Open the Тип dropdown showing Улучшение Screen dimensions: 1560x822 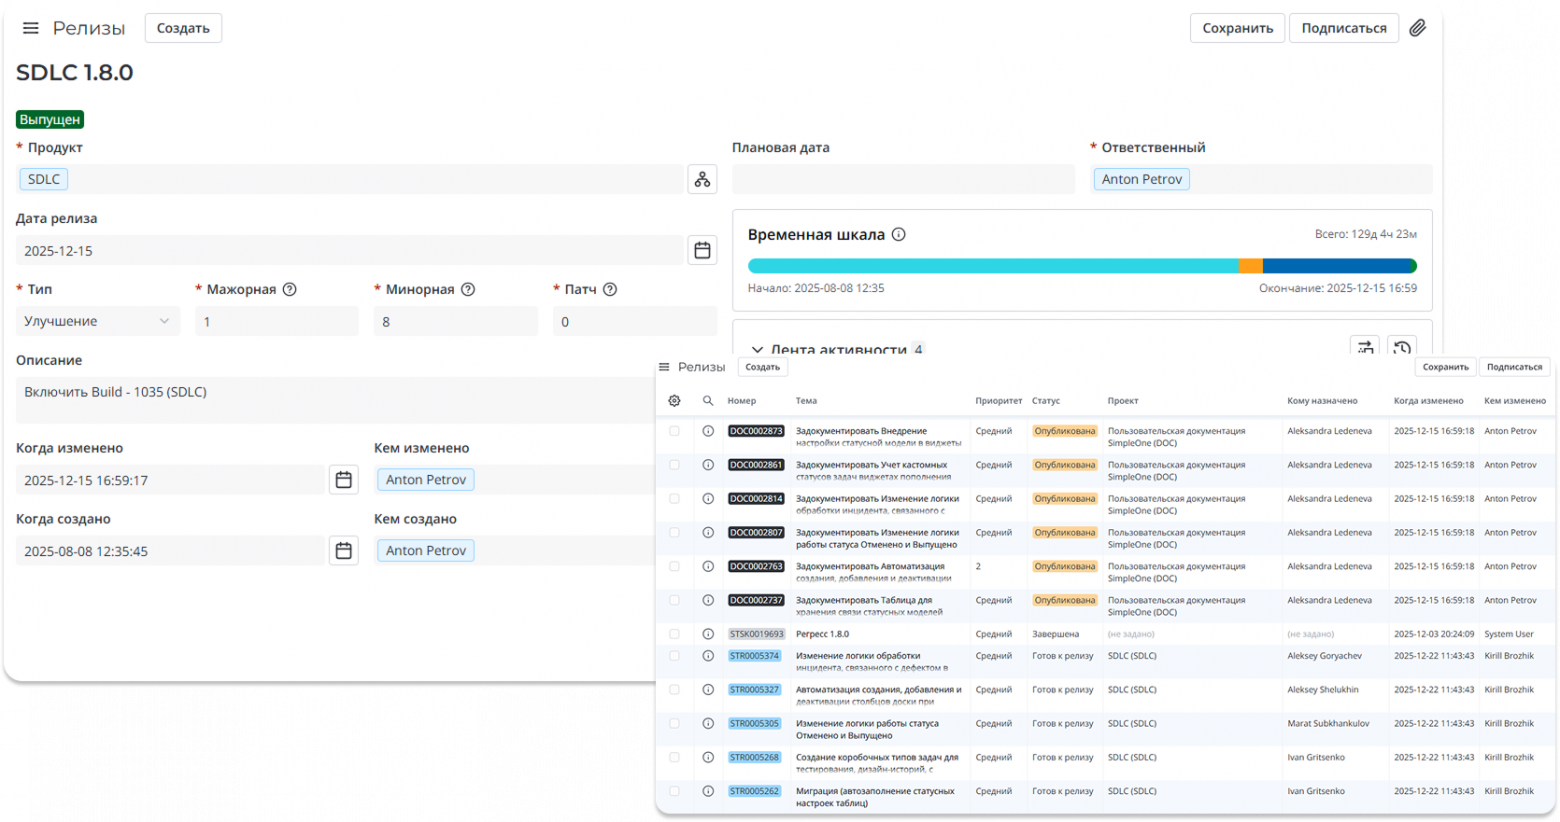point(97,321)
